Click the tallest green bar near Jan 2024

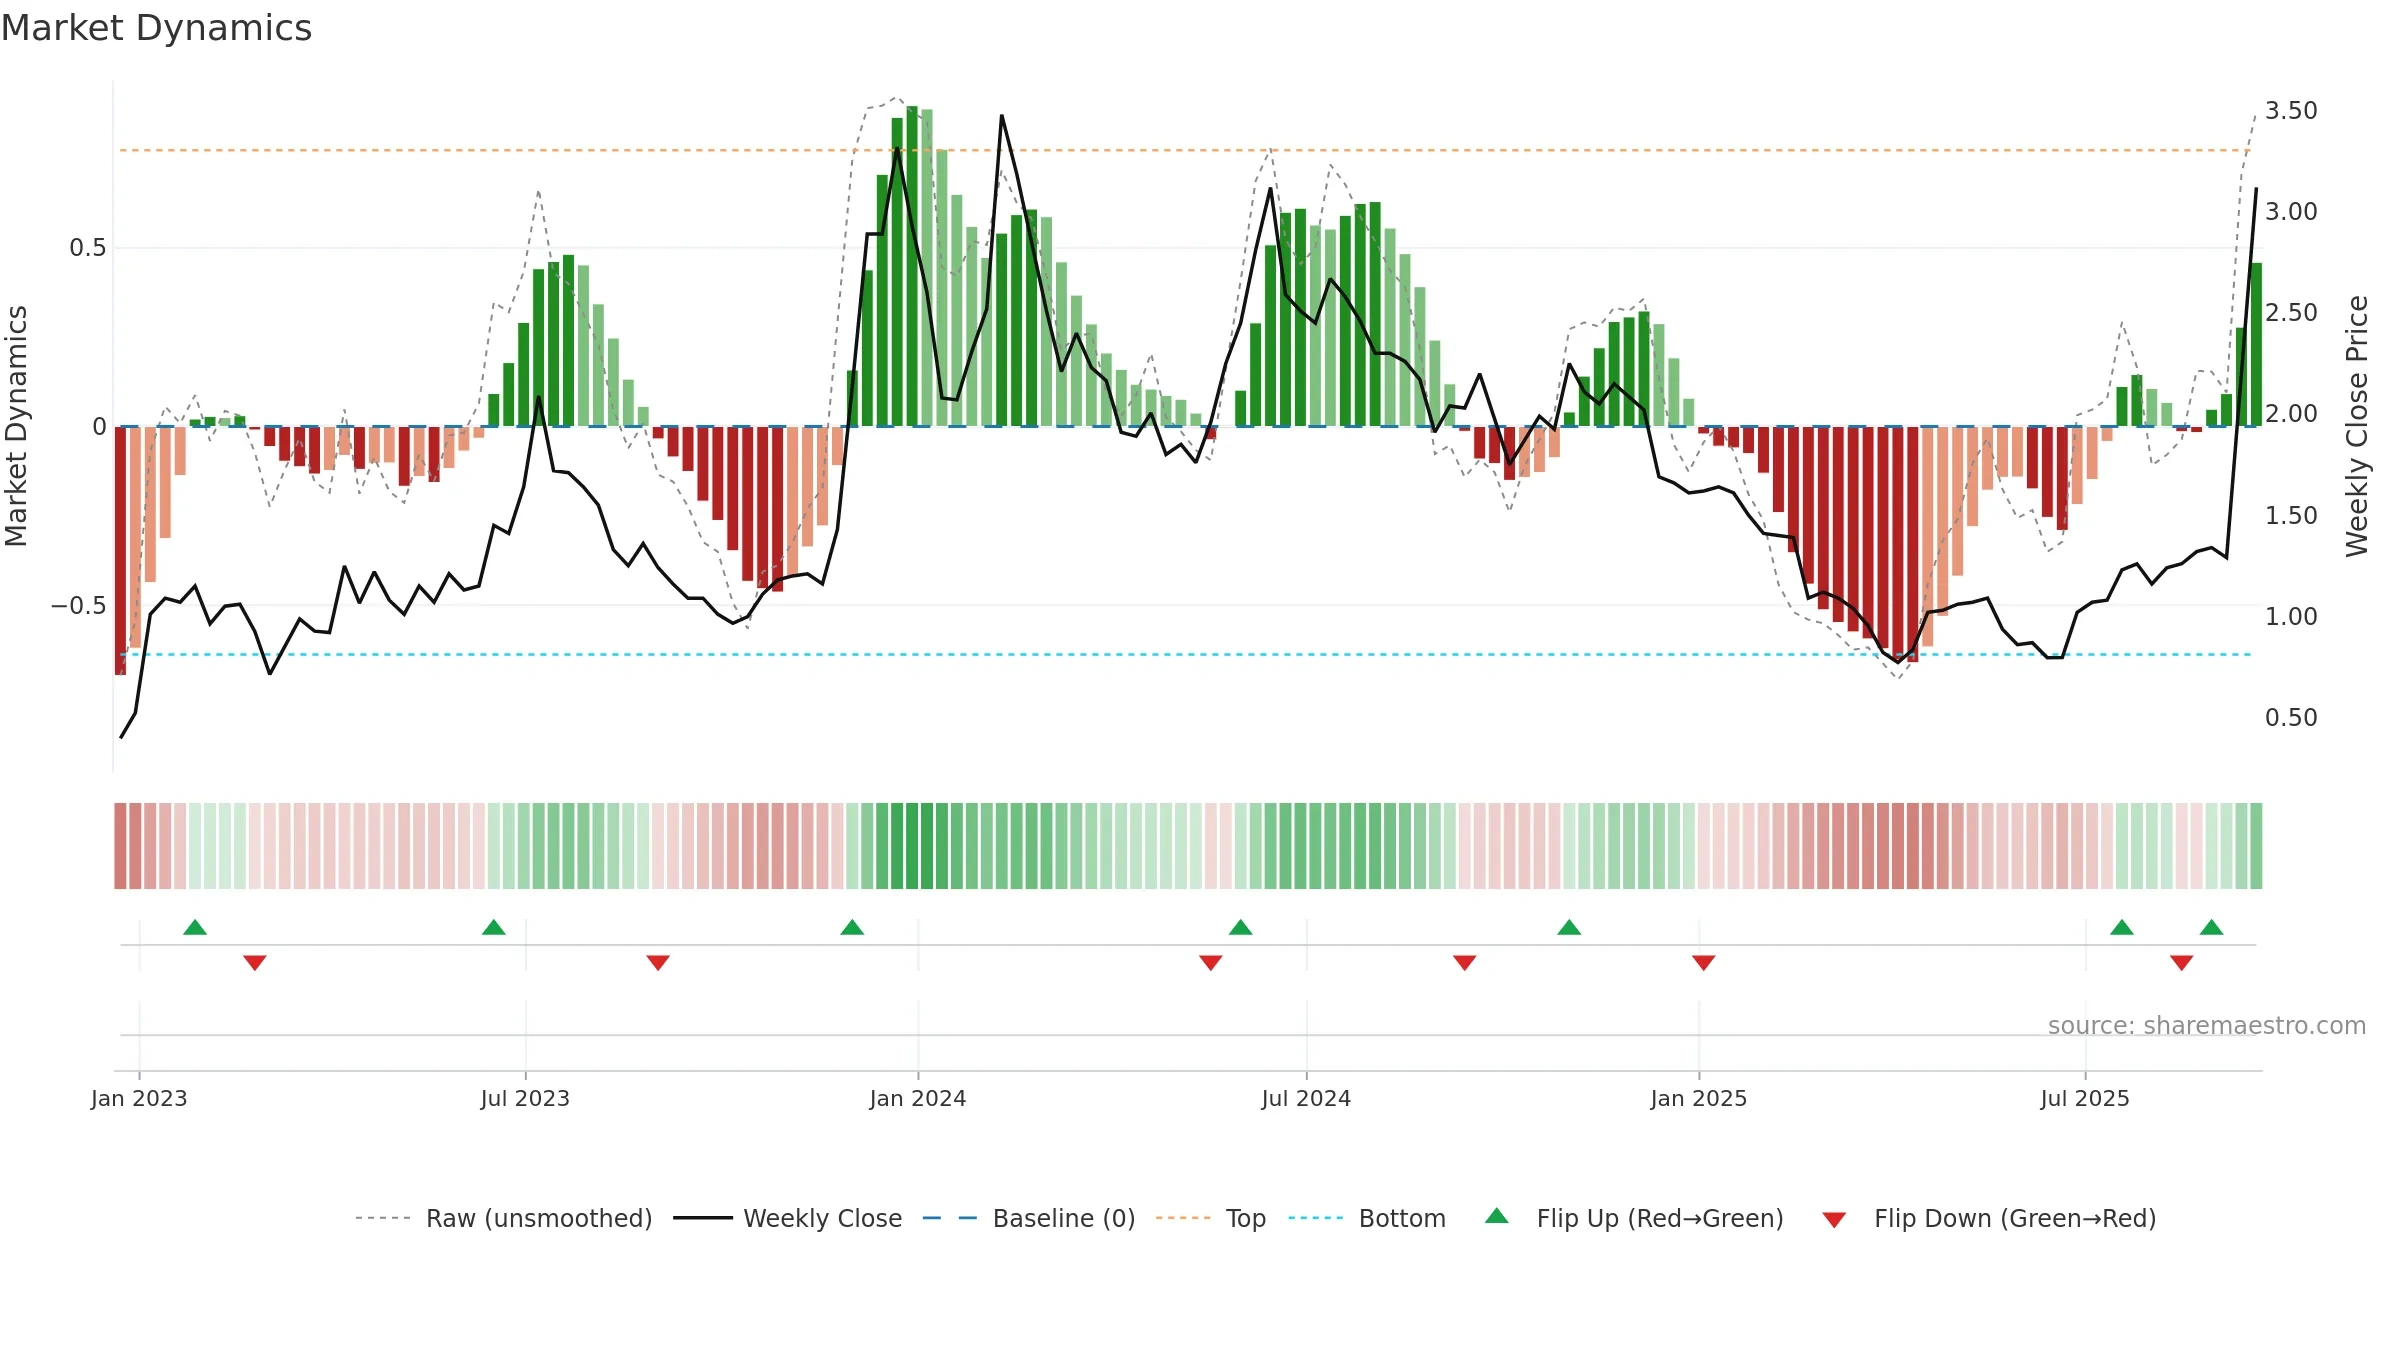coord(912,266)
